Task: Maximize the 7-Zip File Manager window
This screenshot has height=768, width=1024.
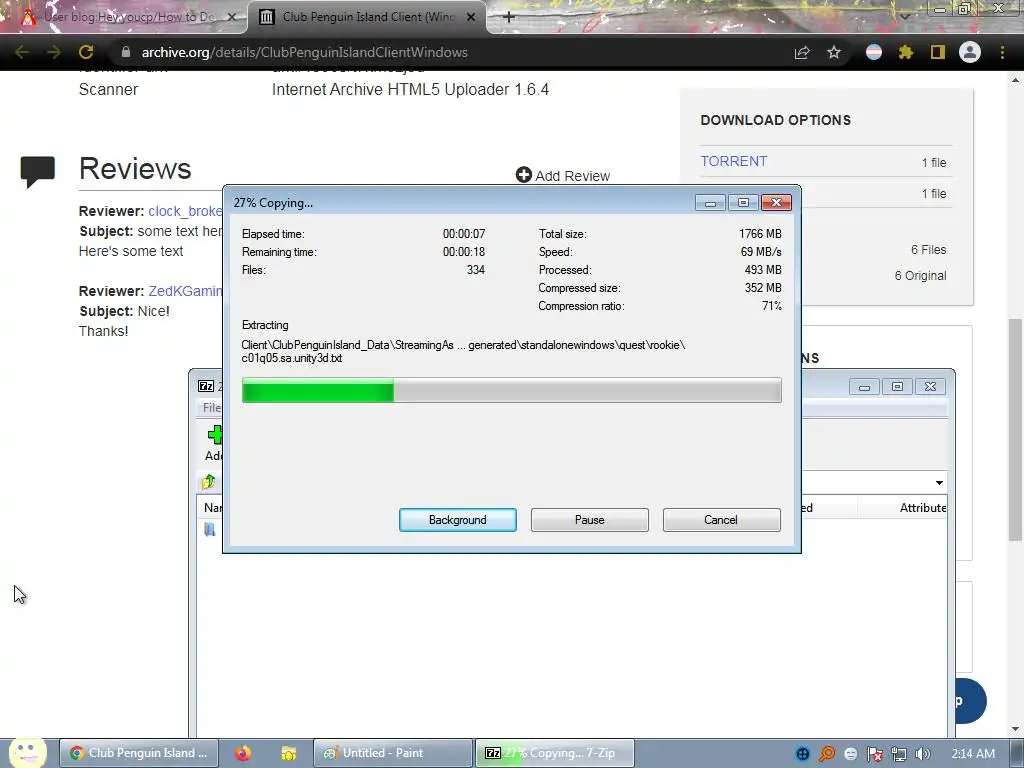Action: tap(897, 387)
